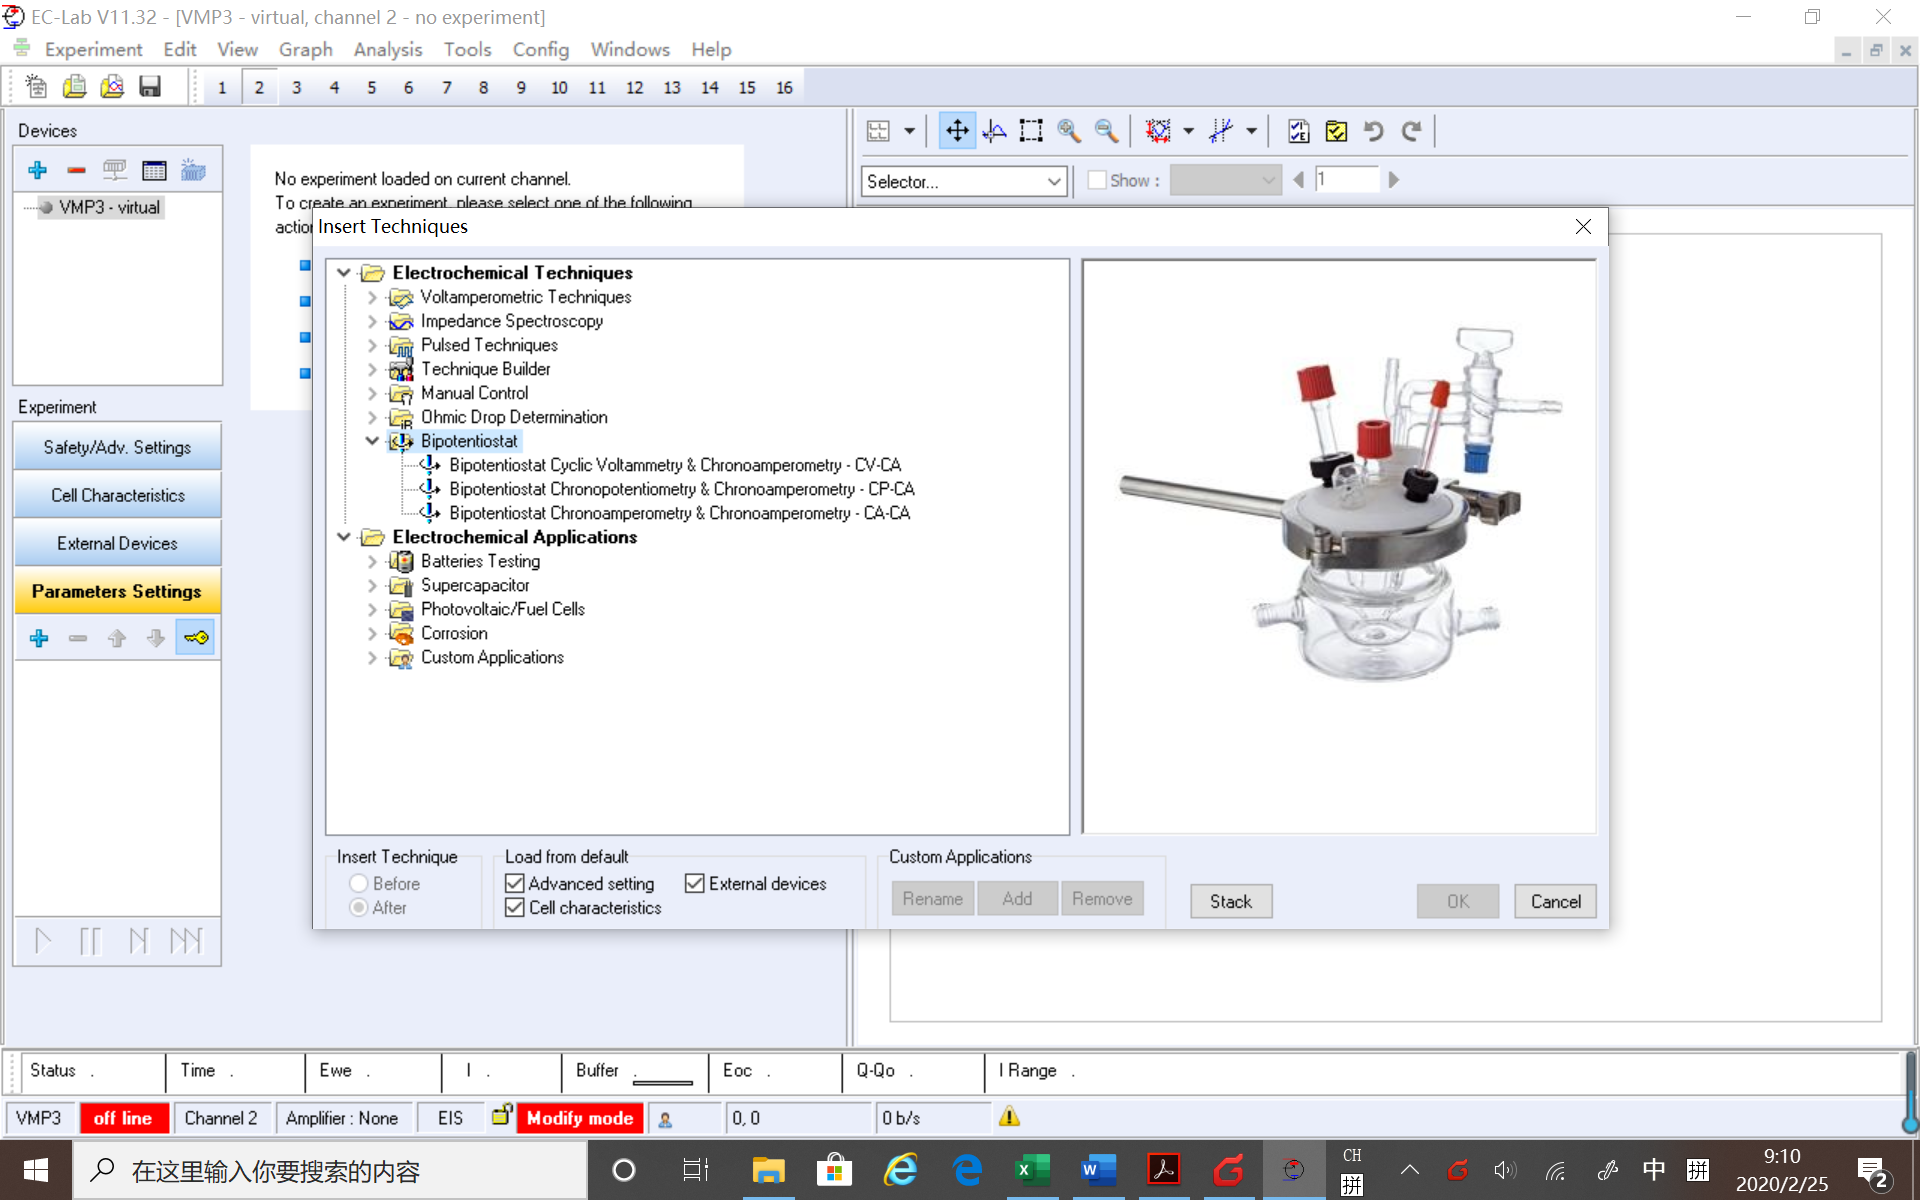Open Excel from the Windows taskbar
Screen dimensions: 1920x1200
click(1031, 1170)
